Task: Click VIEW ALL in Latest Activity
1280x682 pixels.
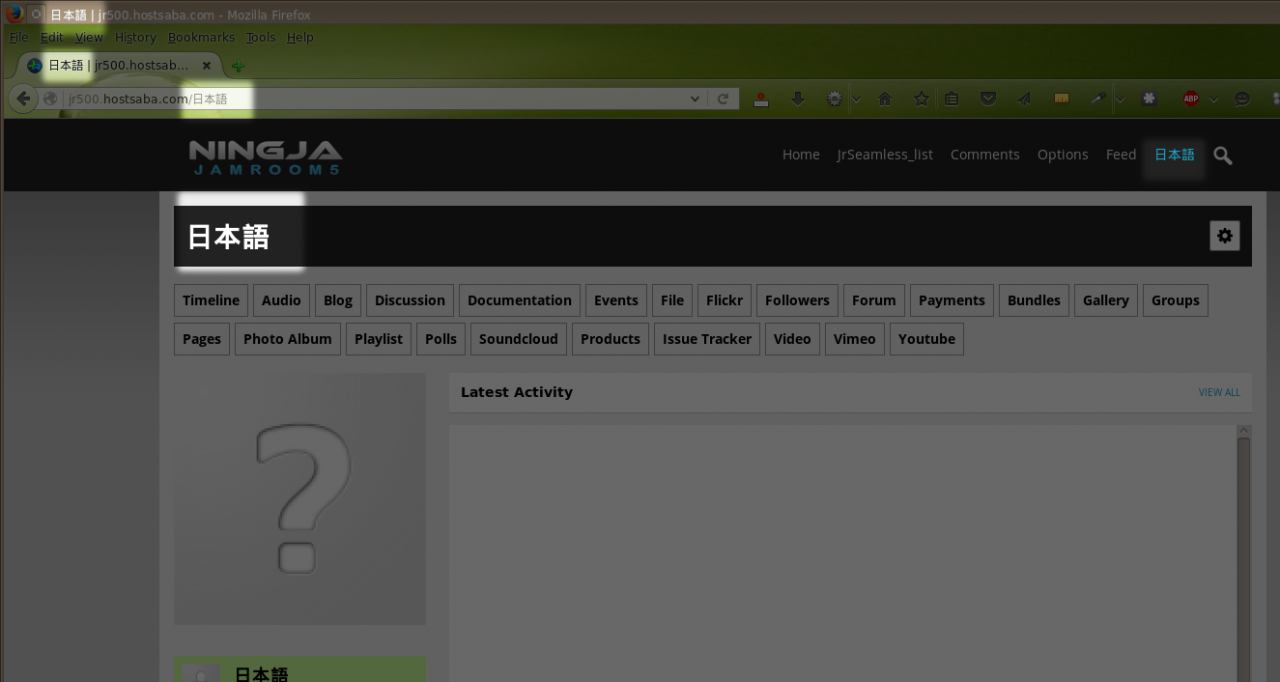Action: pyautogui.click(x=1219, y=392)
